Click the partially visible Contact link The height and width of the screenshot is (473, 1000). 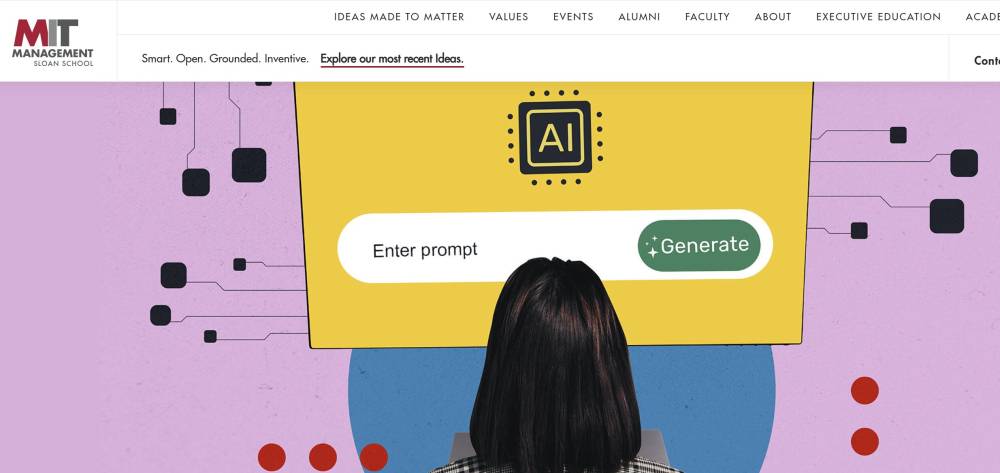pos(987,61)
